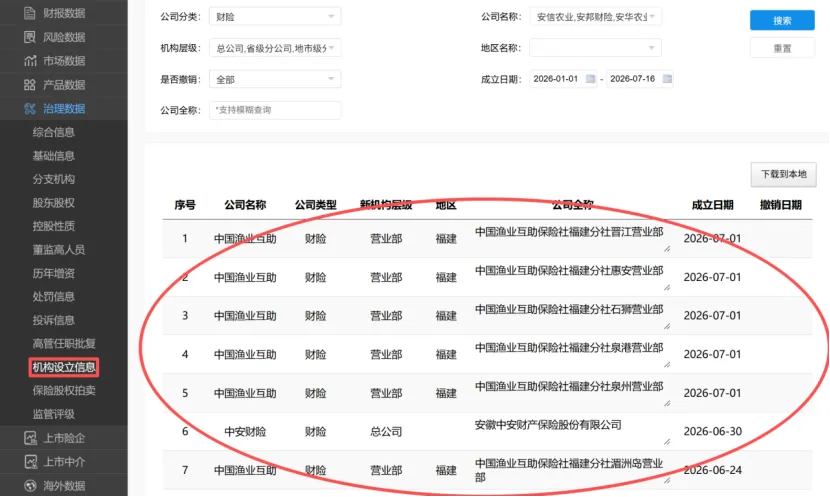The height and width of the screenshot is (497, 830).
Task: Open 财报数据 menu section
Action: (x=64, y=13)
